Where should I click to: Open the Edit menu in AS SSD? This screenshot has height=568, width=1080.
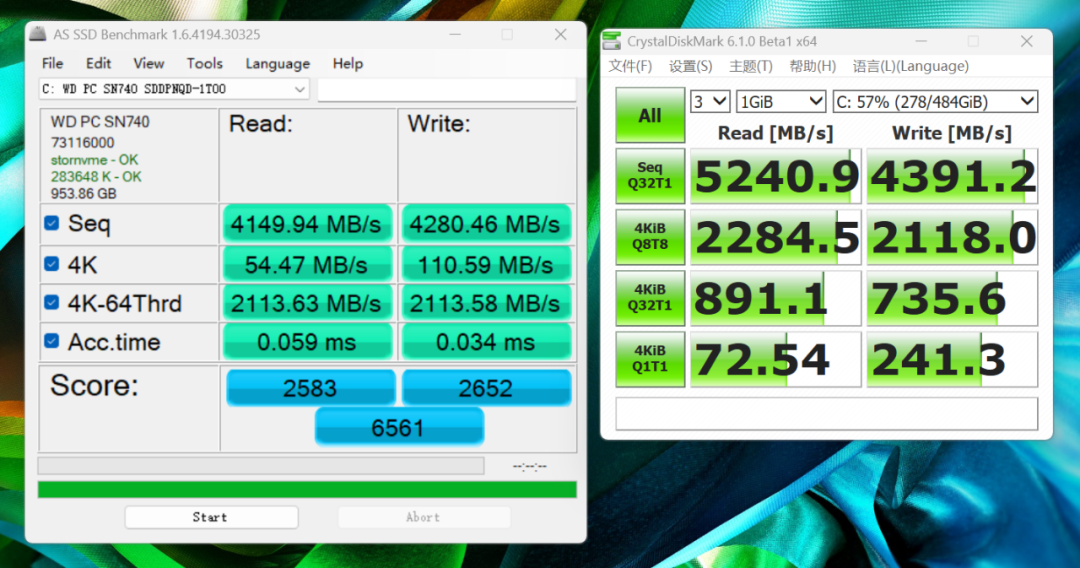tap(98, 63)
